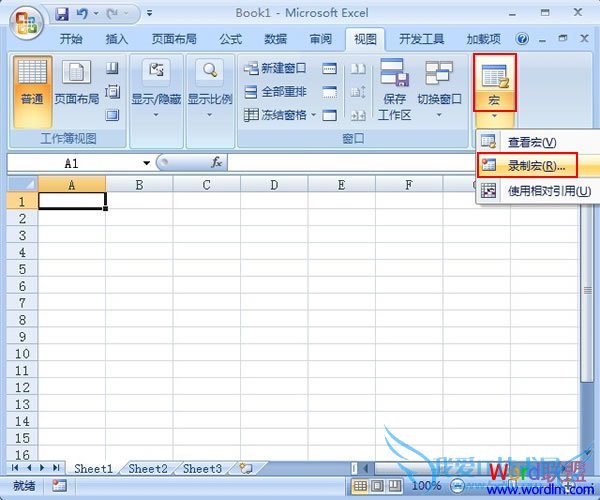Select column D header

pos(274,185)
